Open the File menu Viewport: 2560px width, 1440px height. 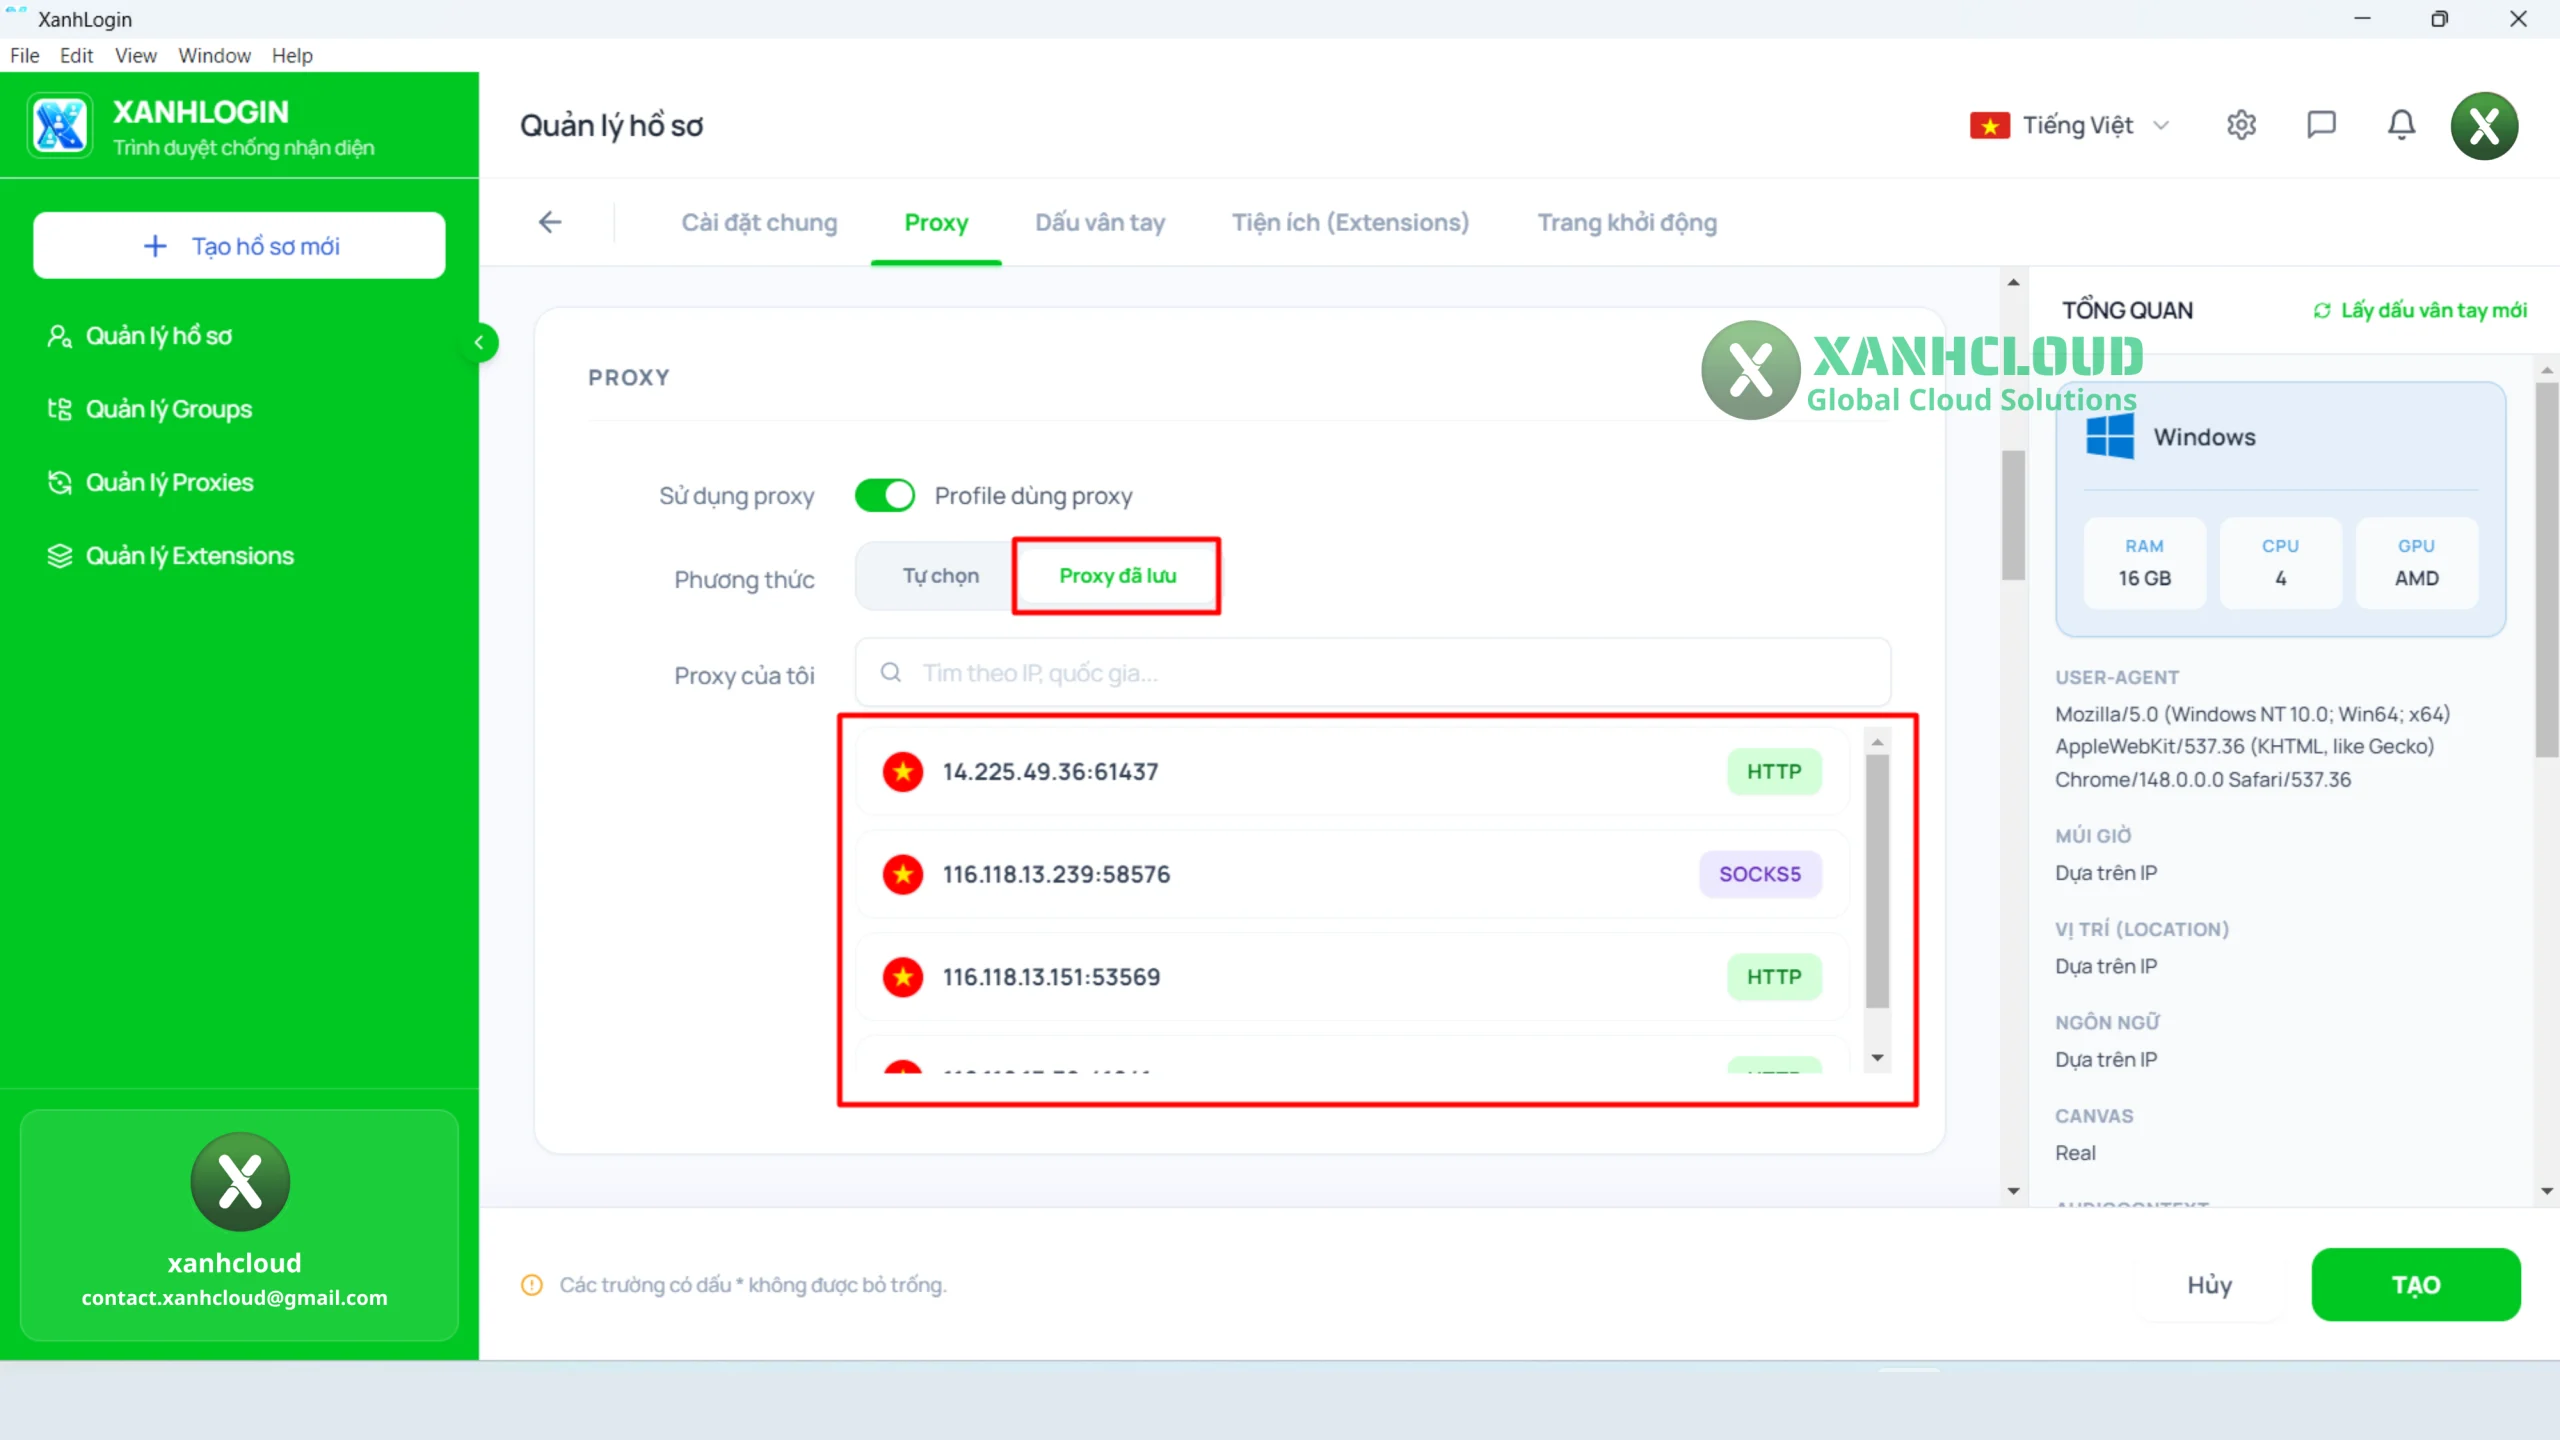[x=25, y=55]
